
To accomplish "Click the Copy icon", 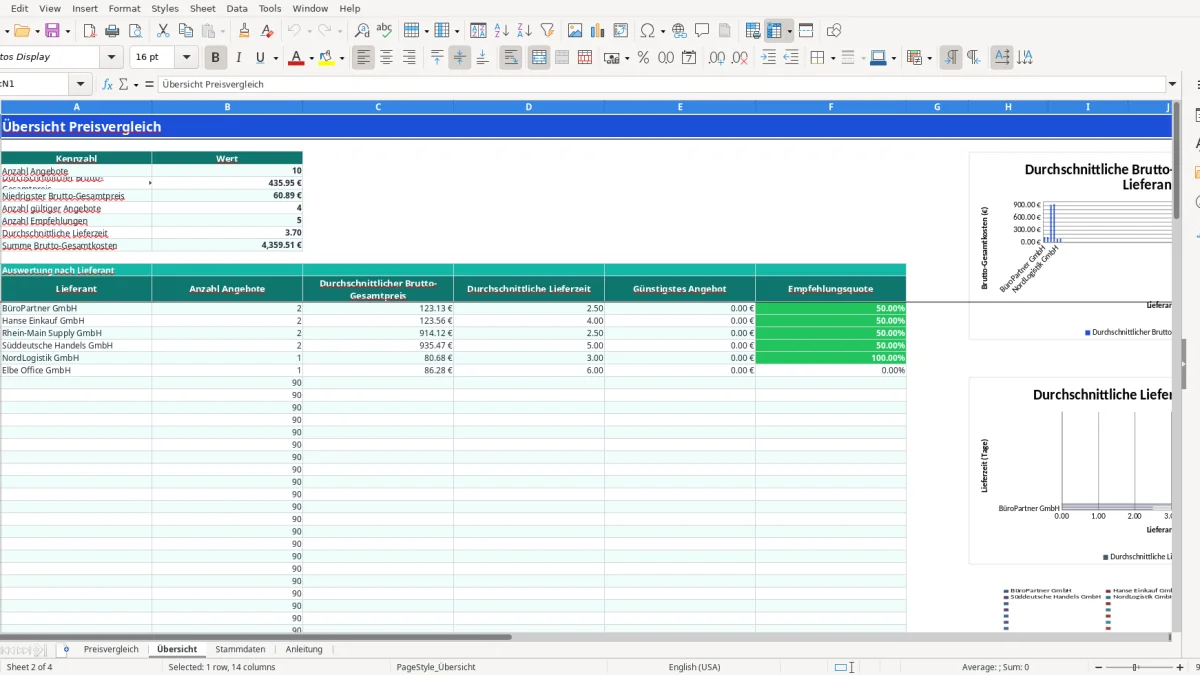I will pyautogui.click(x=185, y=31).
